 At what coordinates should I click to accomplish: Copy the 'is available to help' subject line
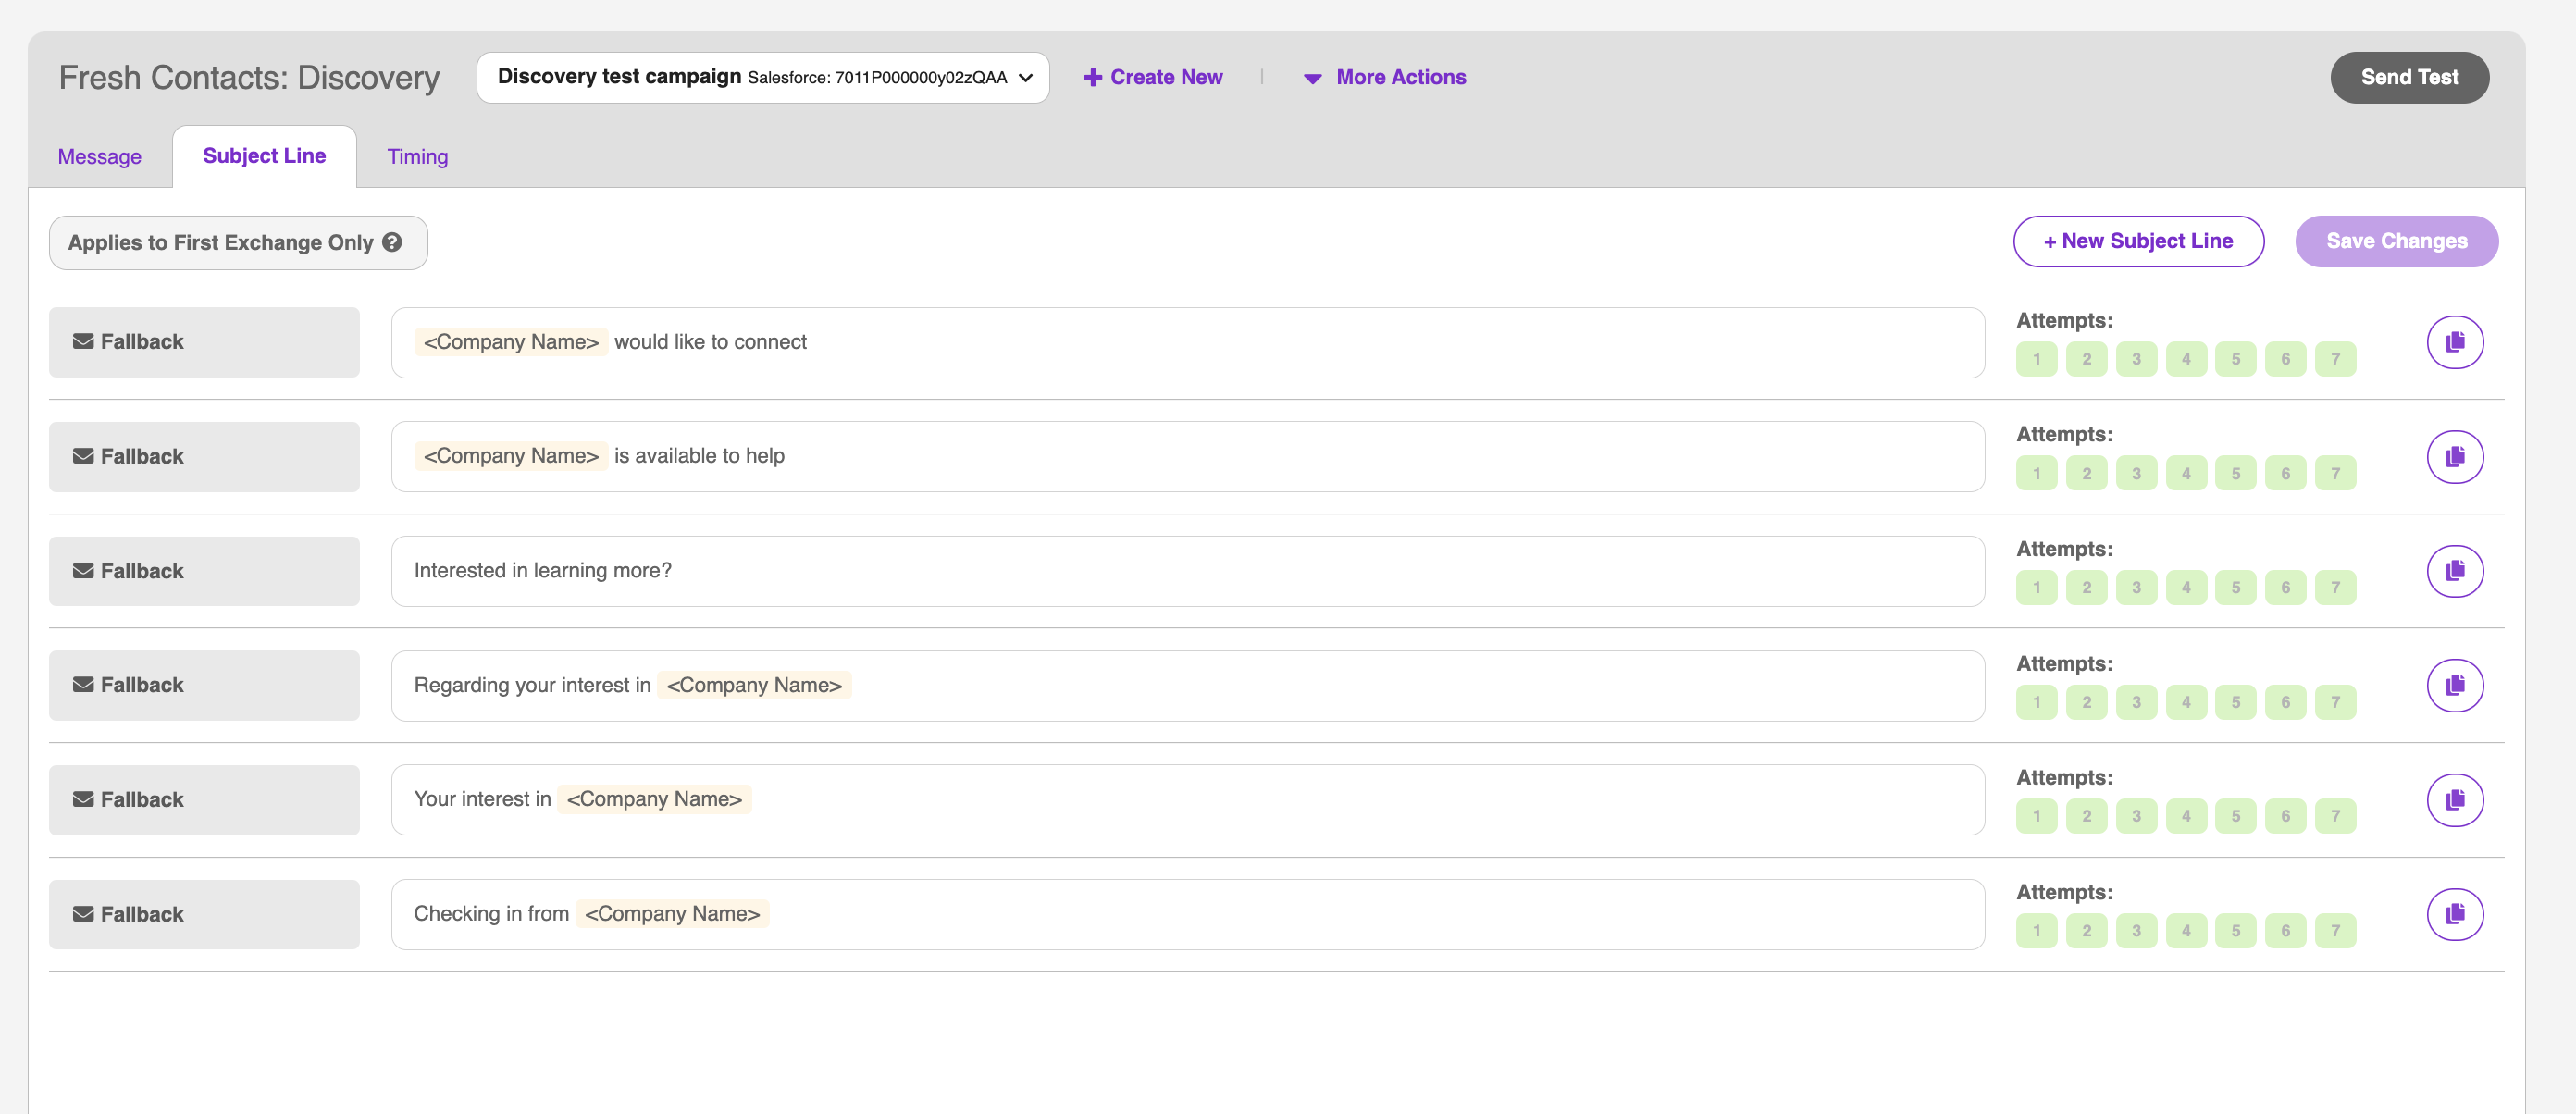pyautogui.click(x=2454, y=457)
